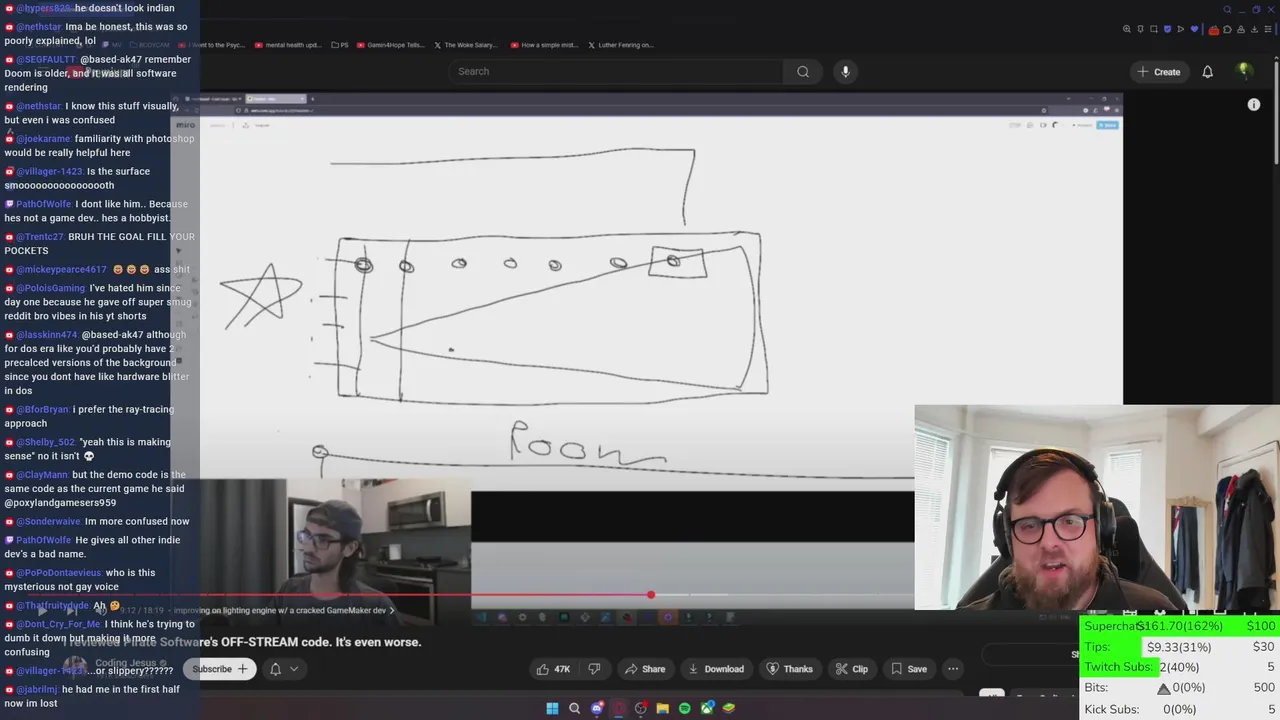Click the Create button

(1159, 71)
